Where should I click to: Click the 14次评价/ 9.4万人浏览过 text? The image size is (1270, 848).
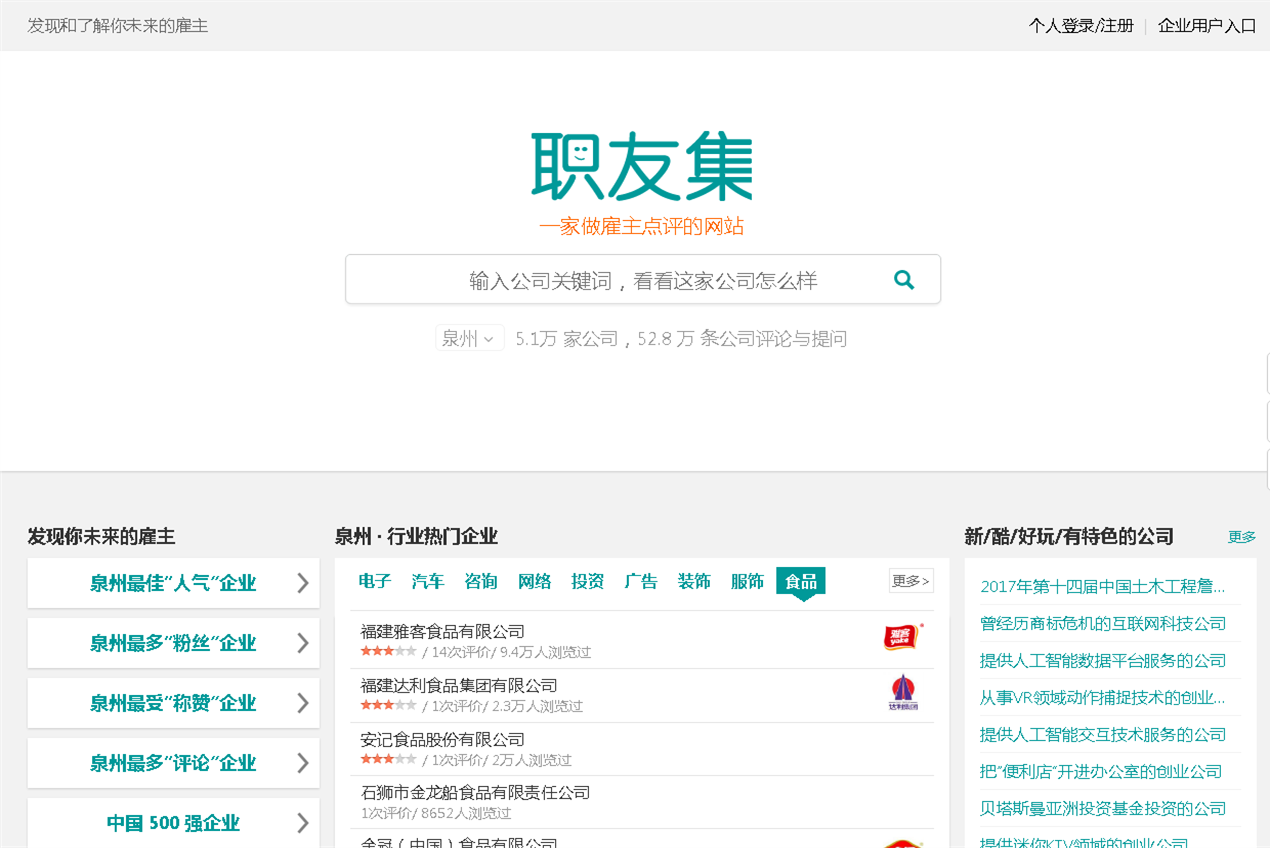click(x=511, y=652)
